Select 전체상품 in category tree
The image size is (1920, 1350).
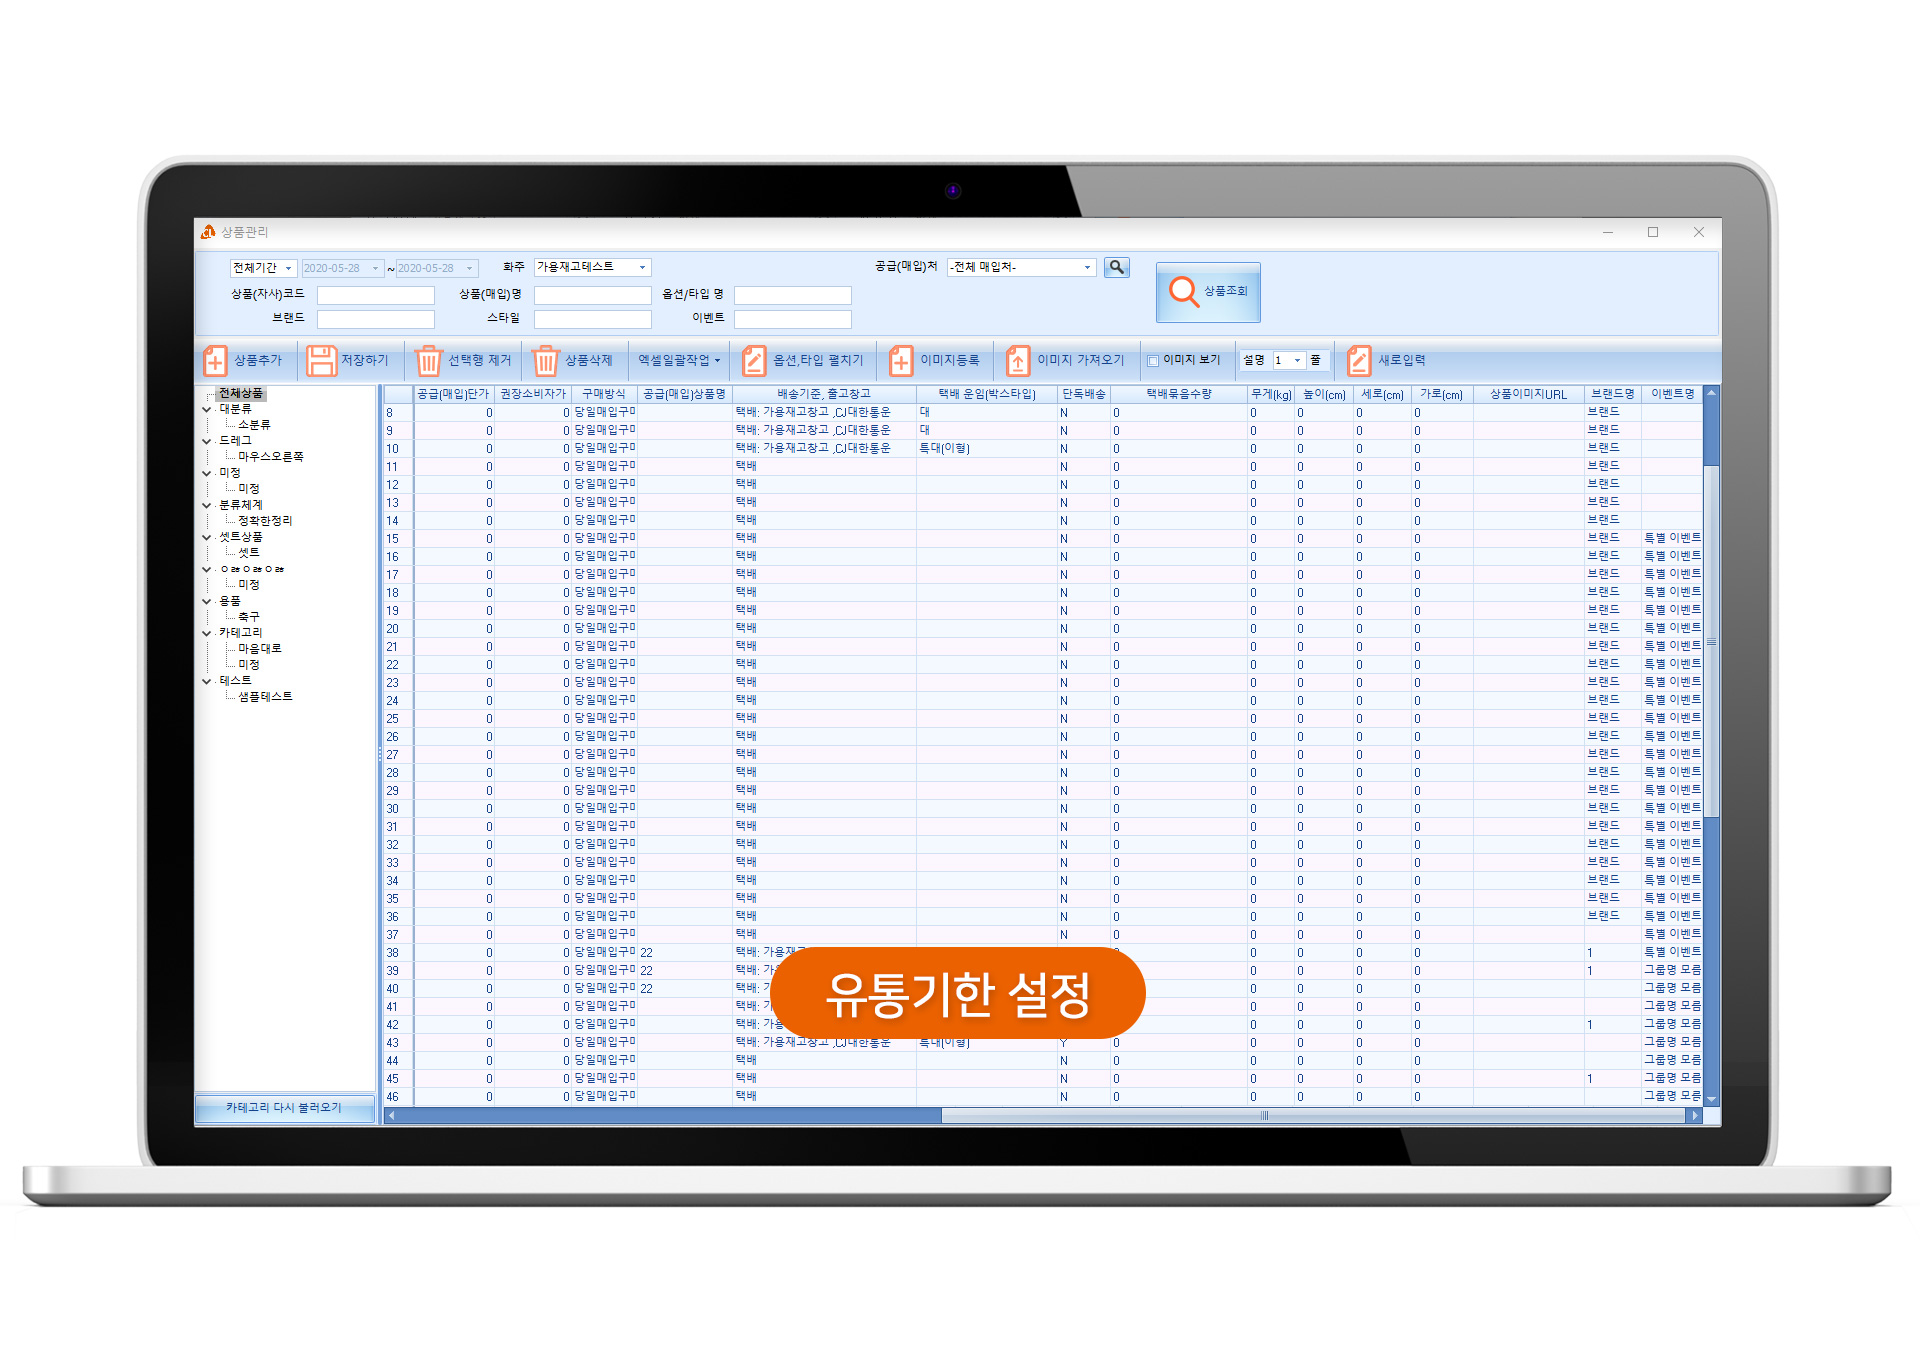[240, 393]
